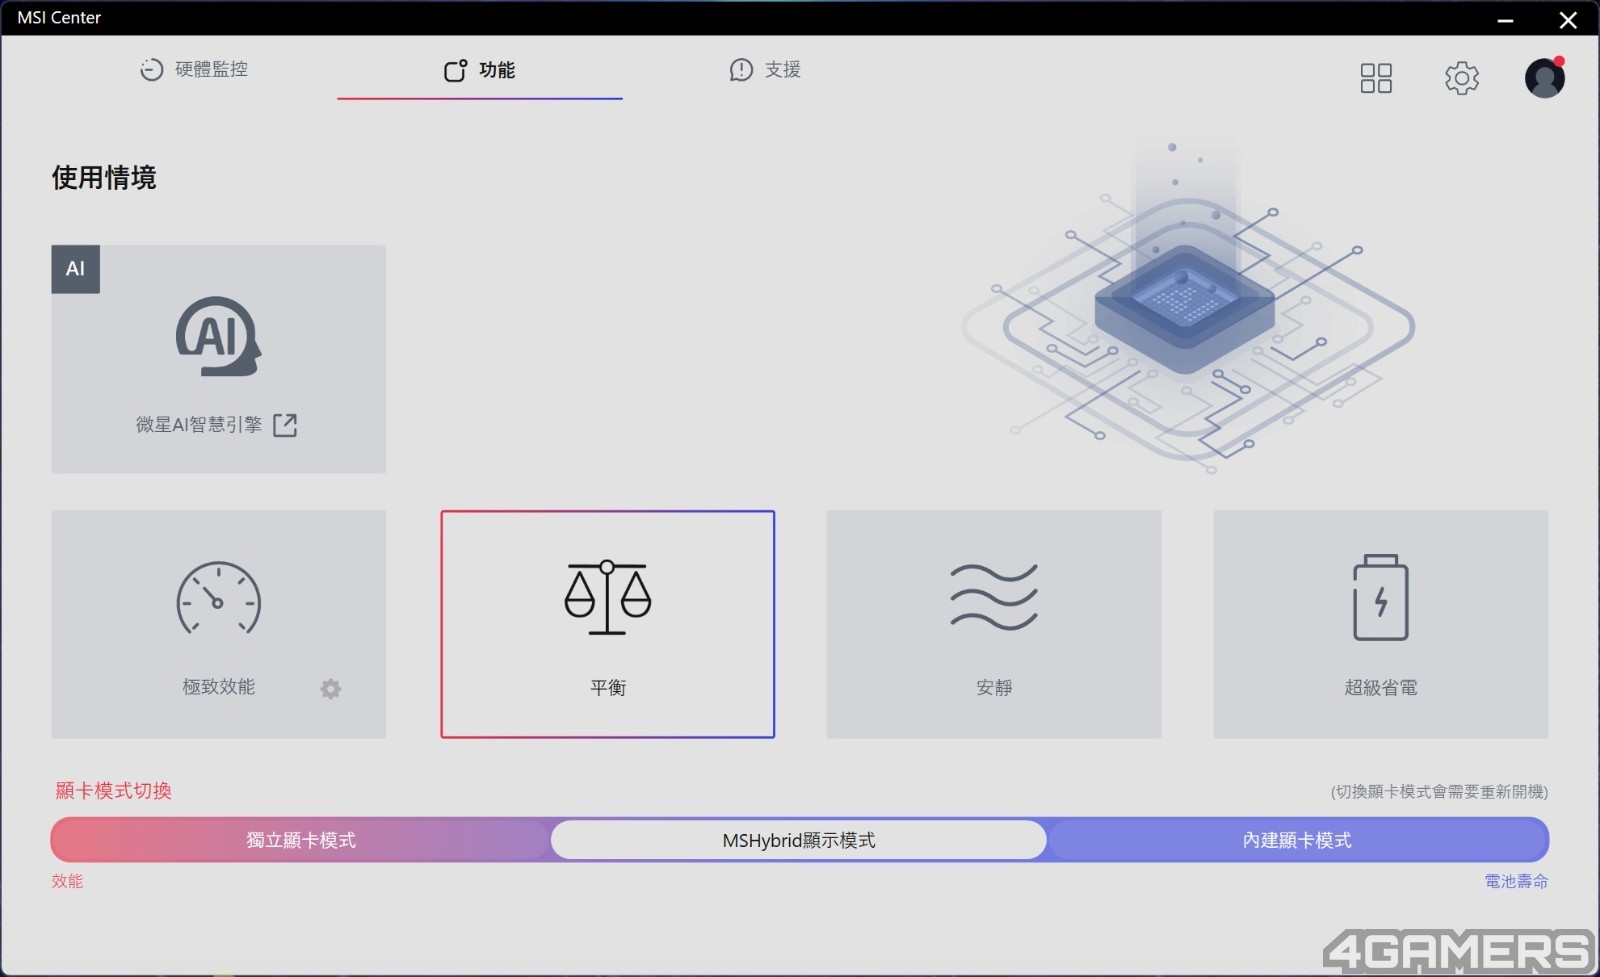Click the user profile avatar
This screenshot has width=1600, height=977.
pyautogui.click(x=1544, y=77)
